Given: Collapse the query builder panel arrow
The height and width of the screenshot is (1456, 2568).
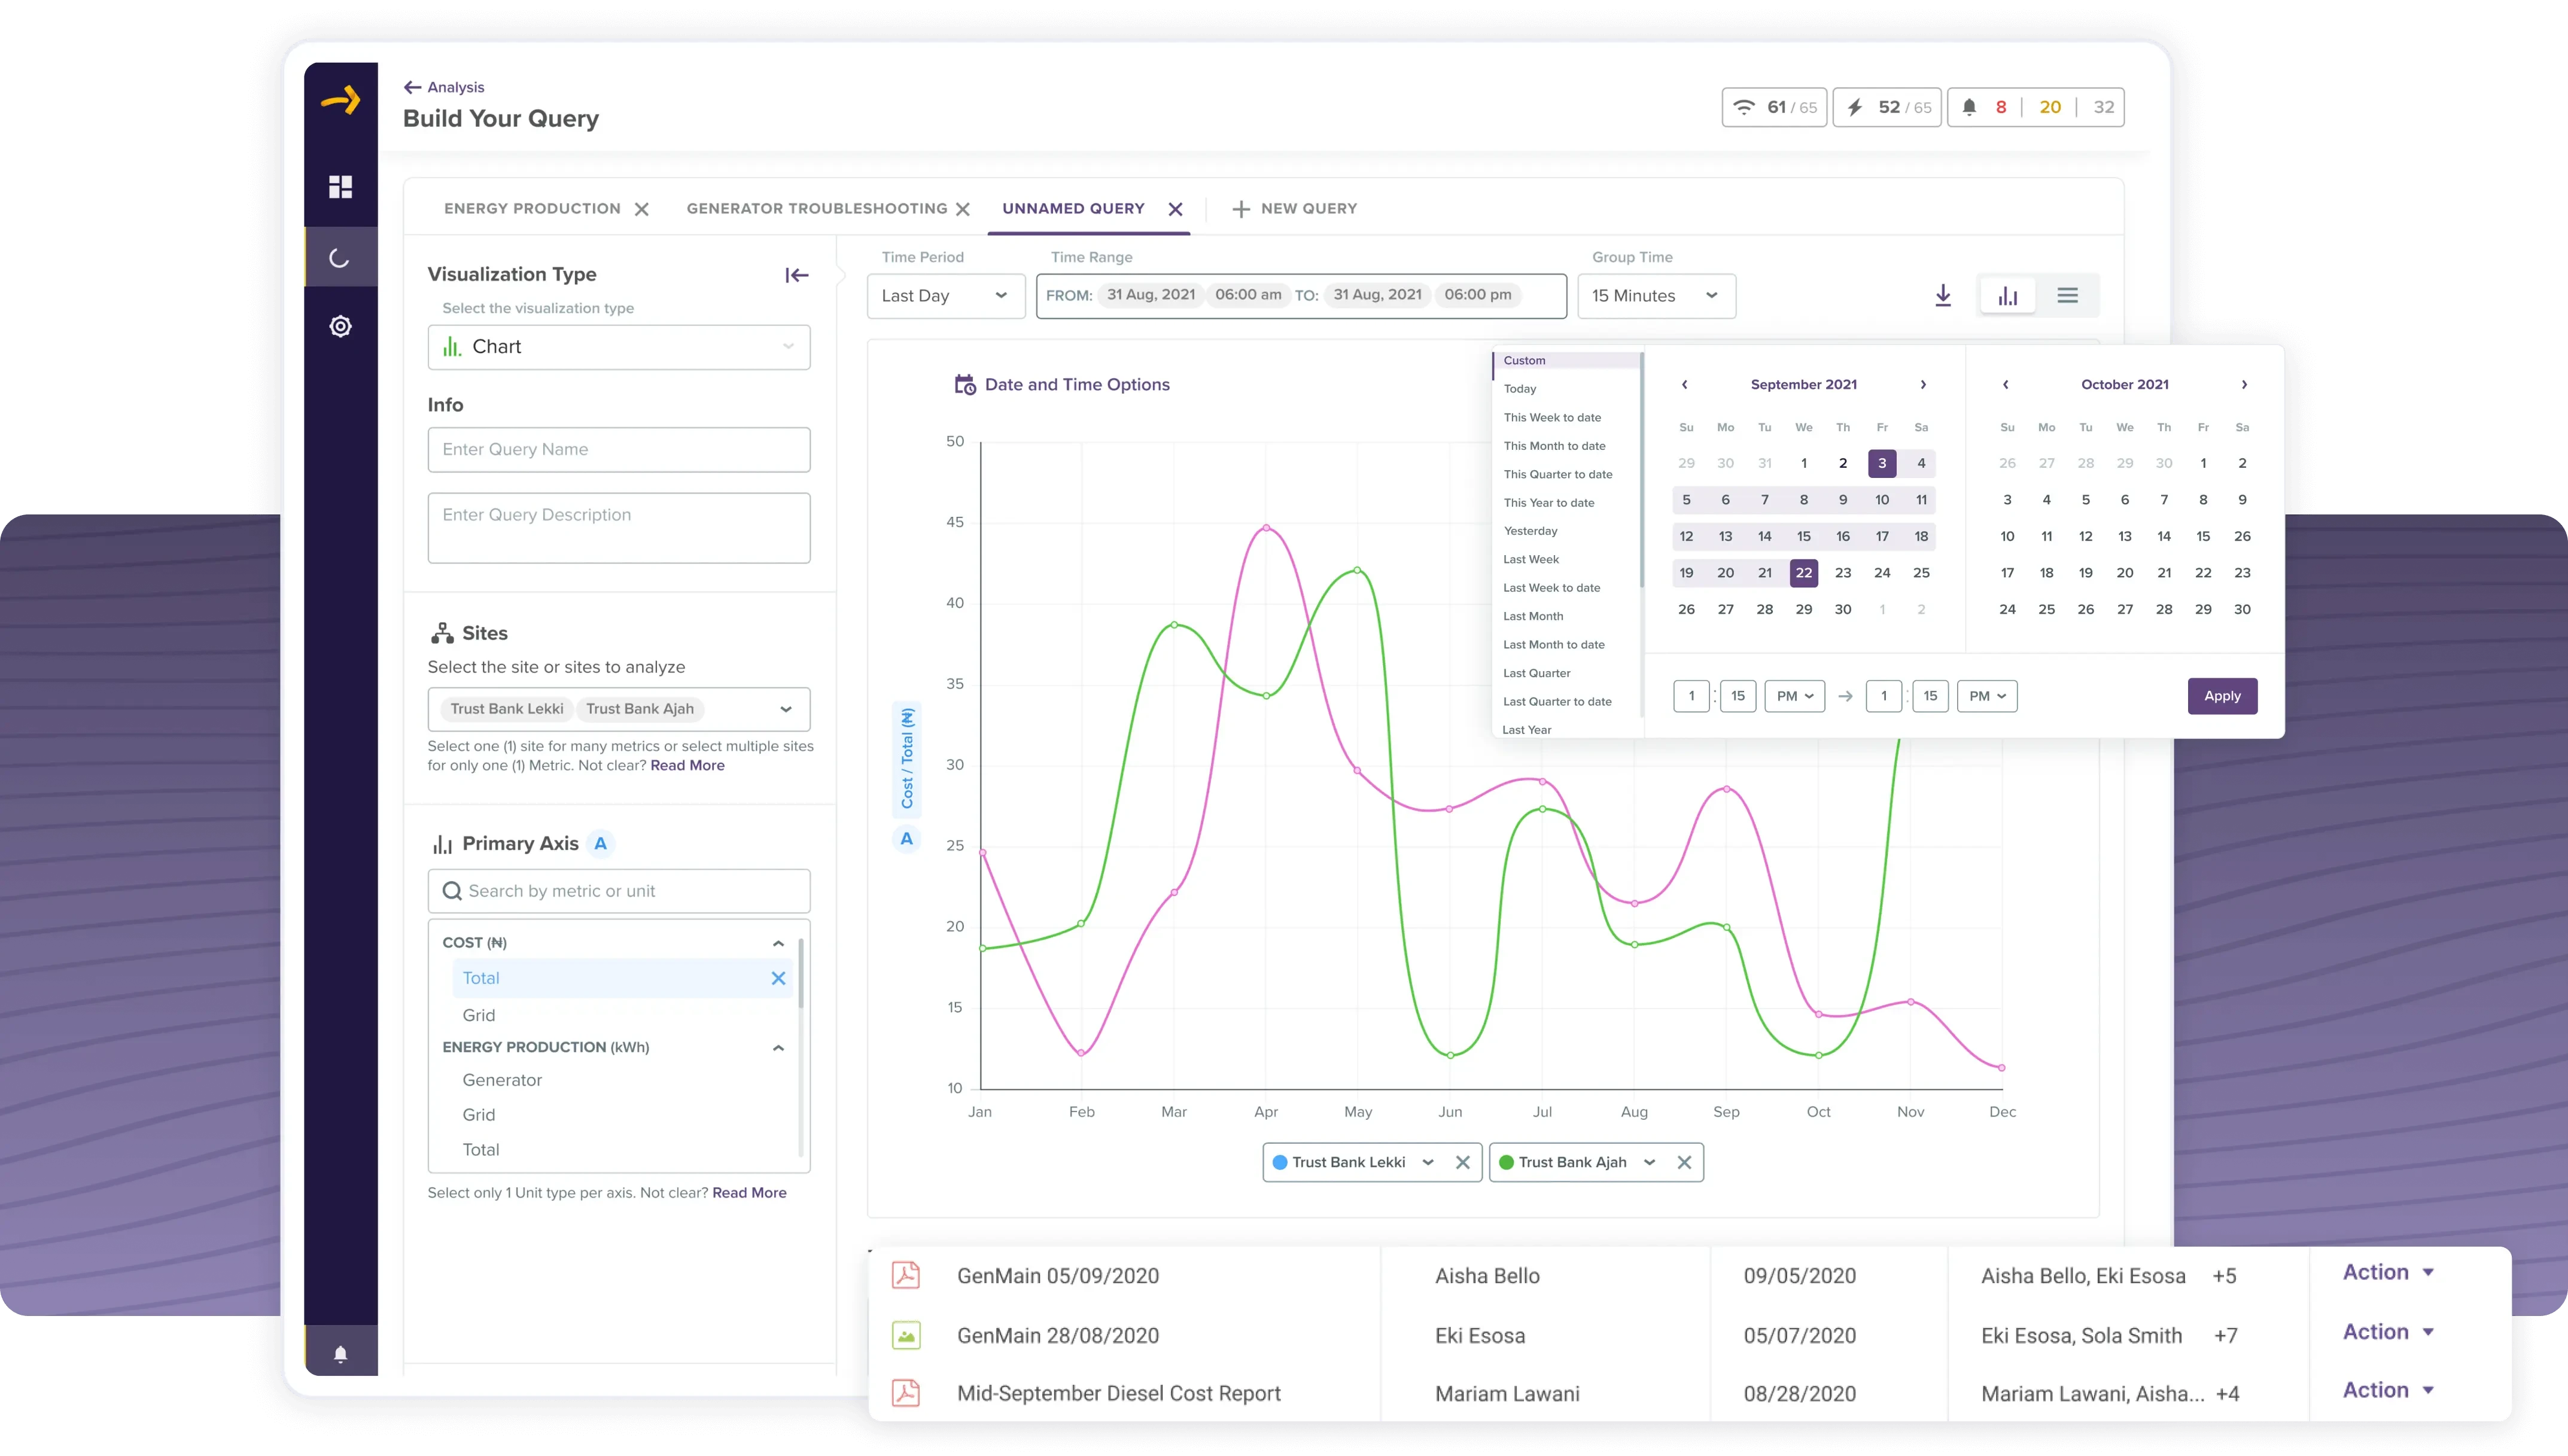Looking at the screenshot, I should 796,275.
